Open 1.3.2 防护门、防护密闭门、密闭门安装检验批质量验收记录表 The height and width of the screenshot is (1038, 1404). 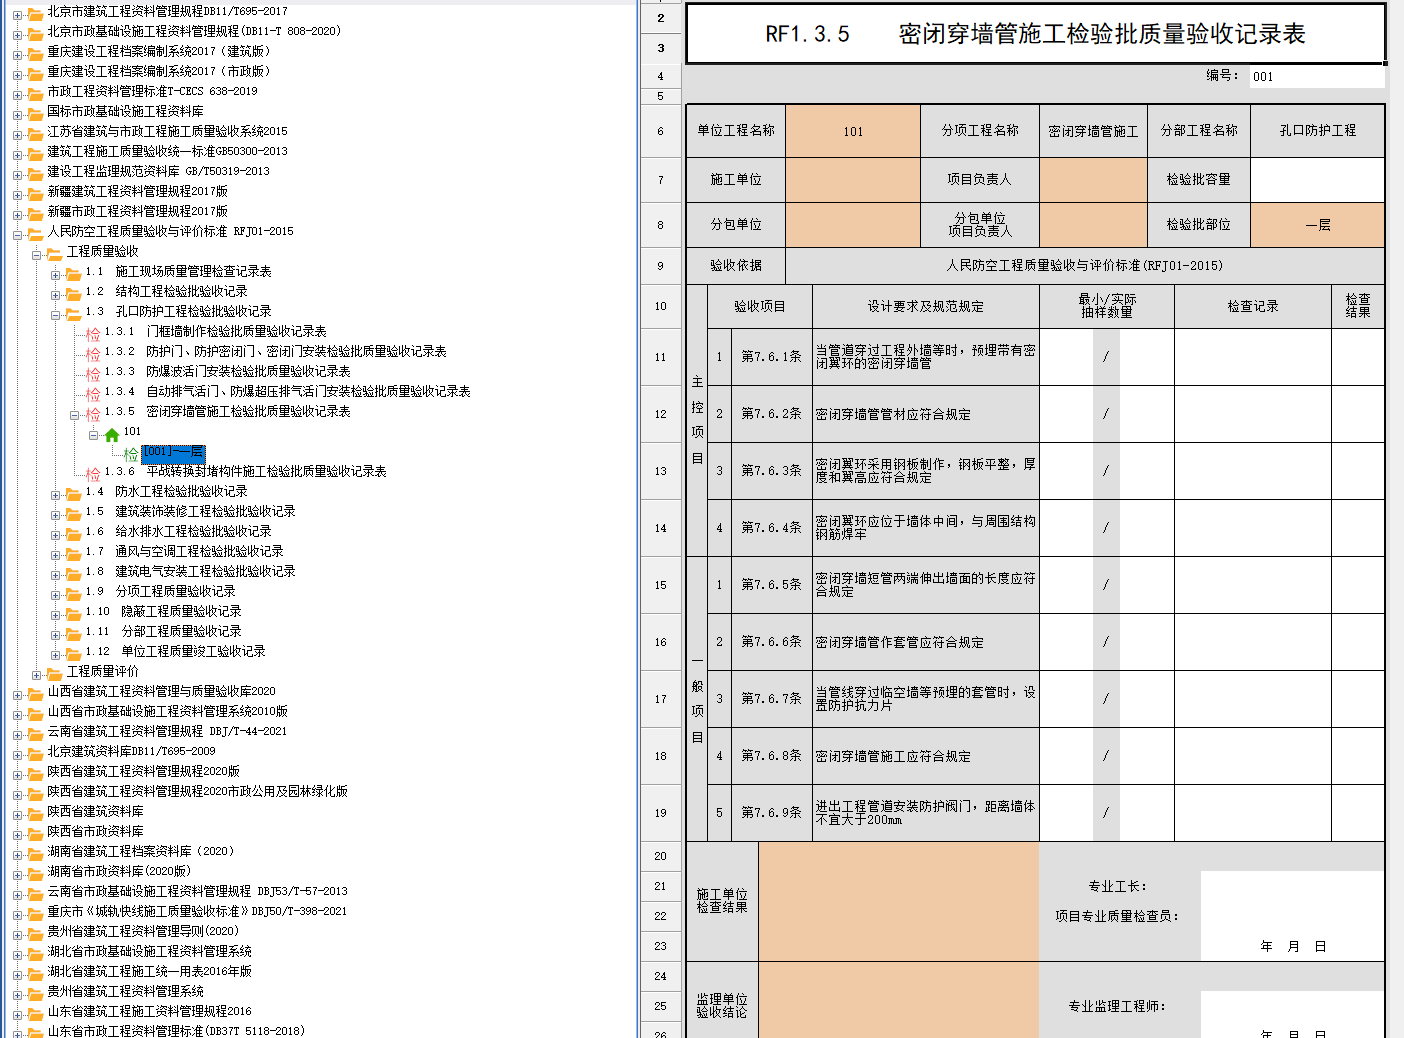(x=275, y=352)
